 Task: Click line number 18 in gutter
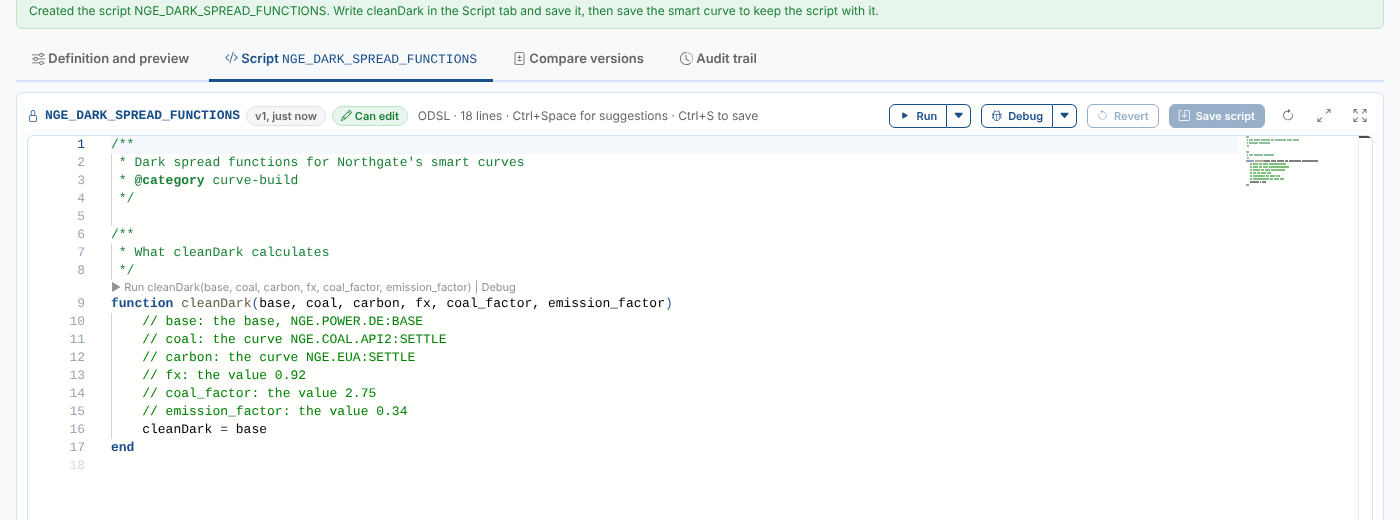(x=77, y=465)
